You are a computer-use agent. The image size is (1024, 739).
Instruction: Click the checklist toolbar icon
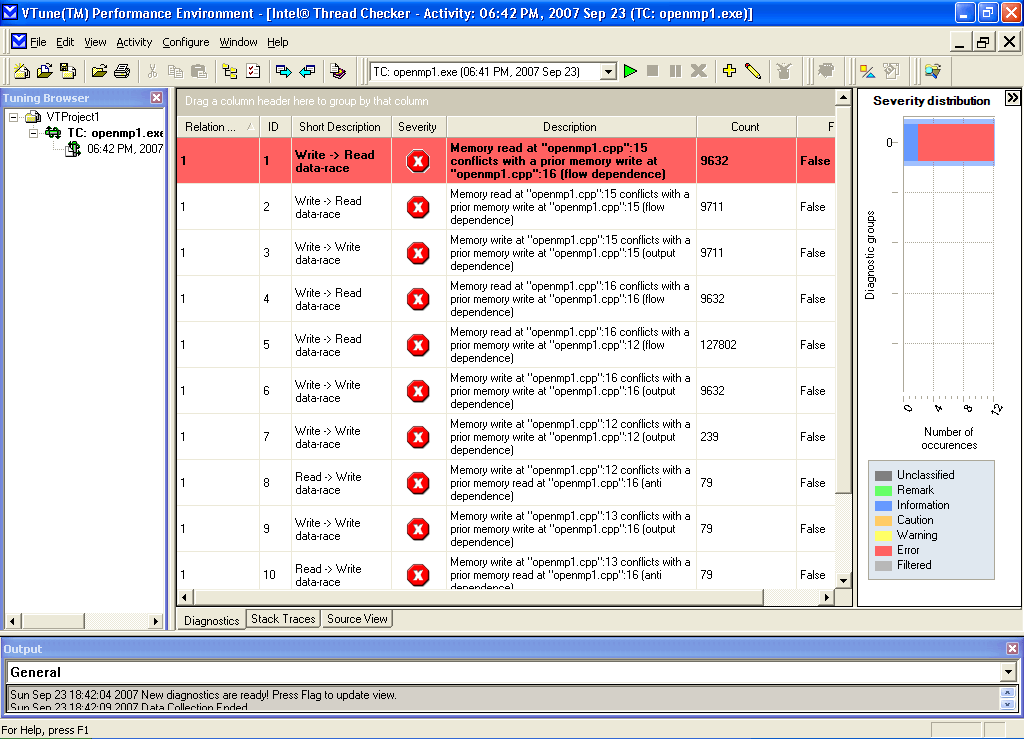tap(253, 71)
